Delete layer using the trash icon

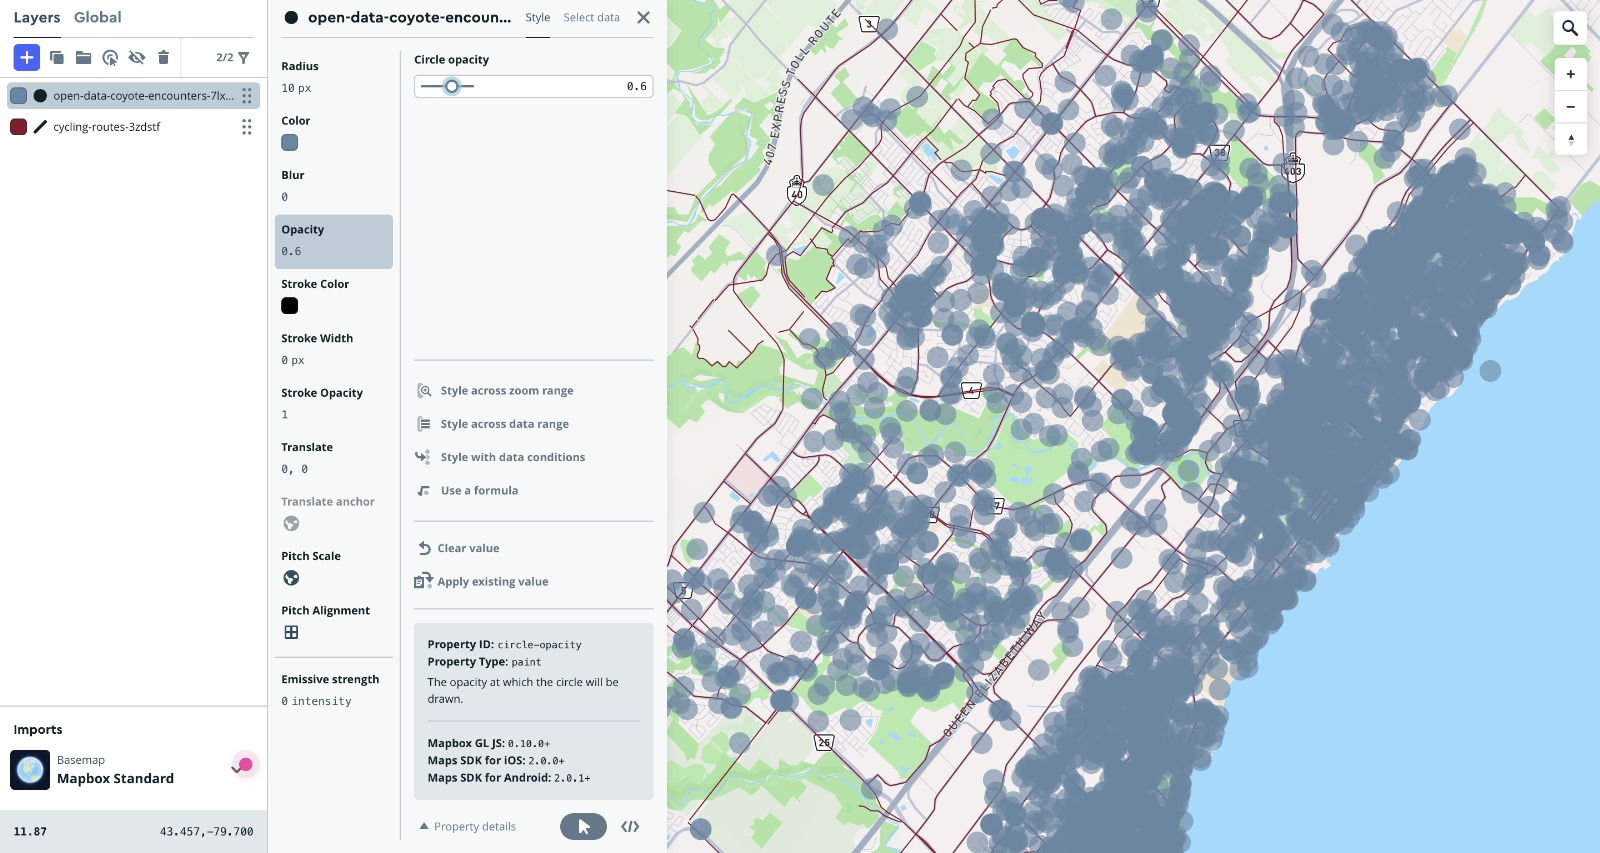click(x=164, y=58)
